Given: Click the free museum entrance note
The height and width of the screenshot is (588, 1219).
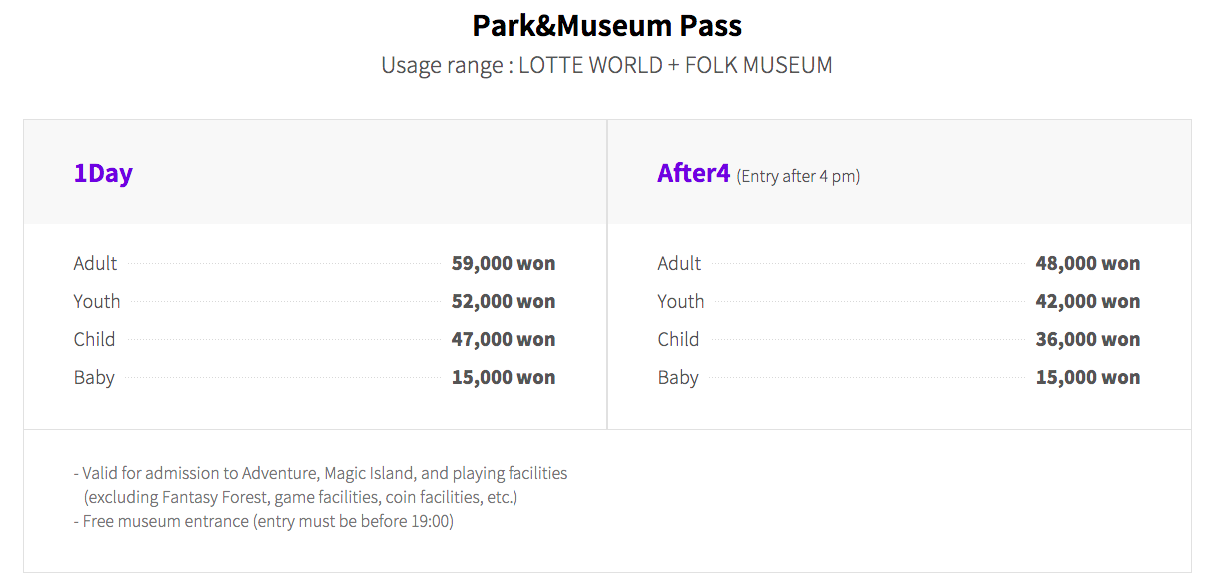Looking at the screenshot, I should coord(263,522).
